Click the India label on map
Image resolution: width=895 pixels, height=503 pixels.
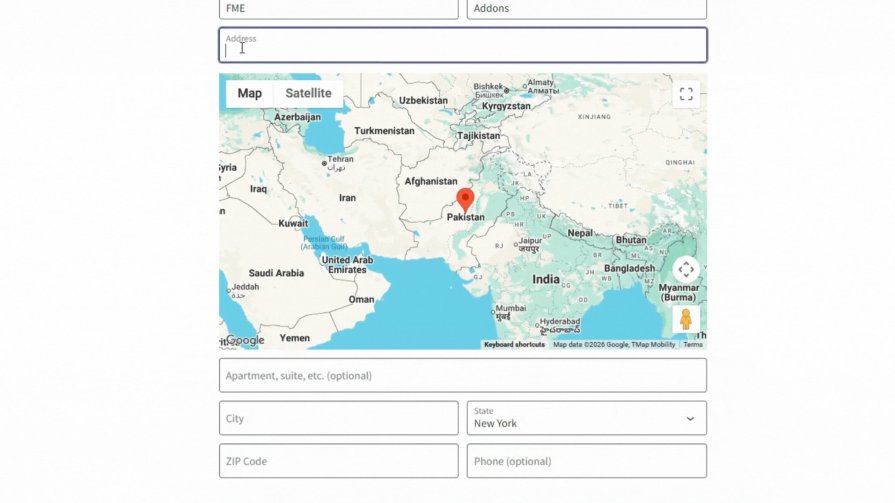546,279
